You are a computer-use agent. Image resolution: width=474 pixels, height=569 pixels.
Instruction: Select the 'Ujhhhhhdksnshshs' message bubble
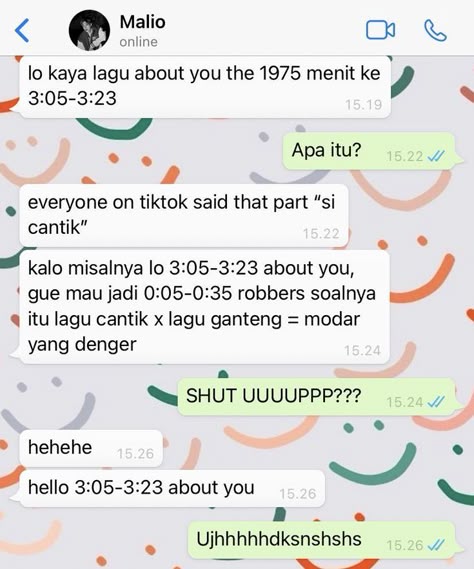(321, 540)
